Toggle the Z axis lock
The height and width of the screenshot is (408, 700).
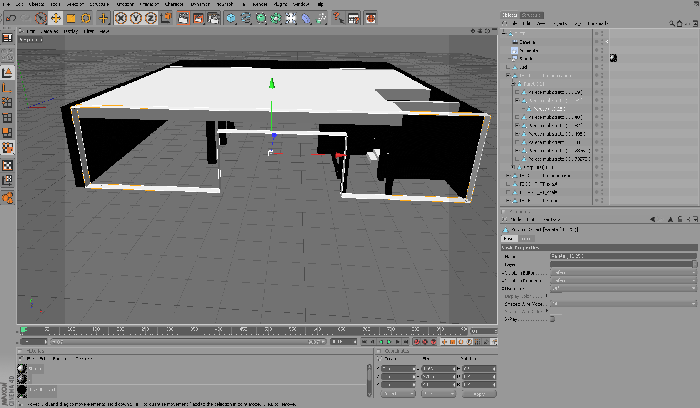click(x=150, y=18)
